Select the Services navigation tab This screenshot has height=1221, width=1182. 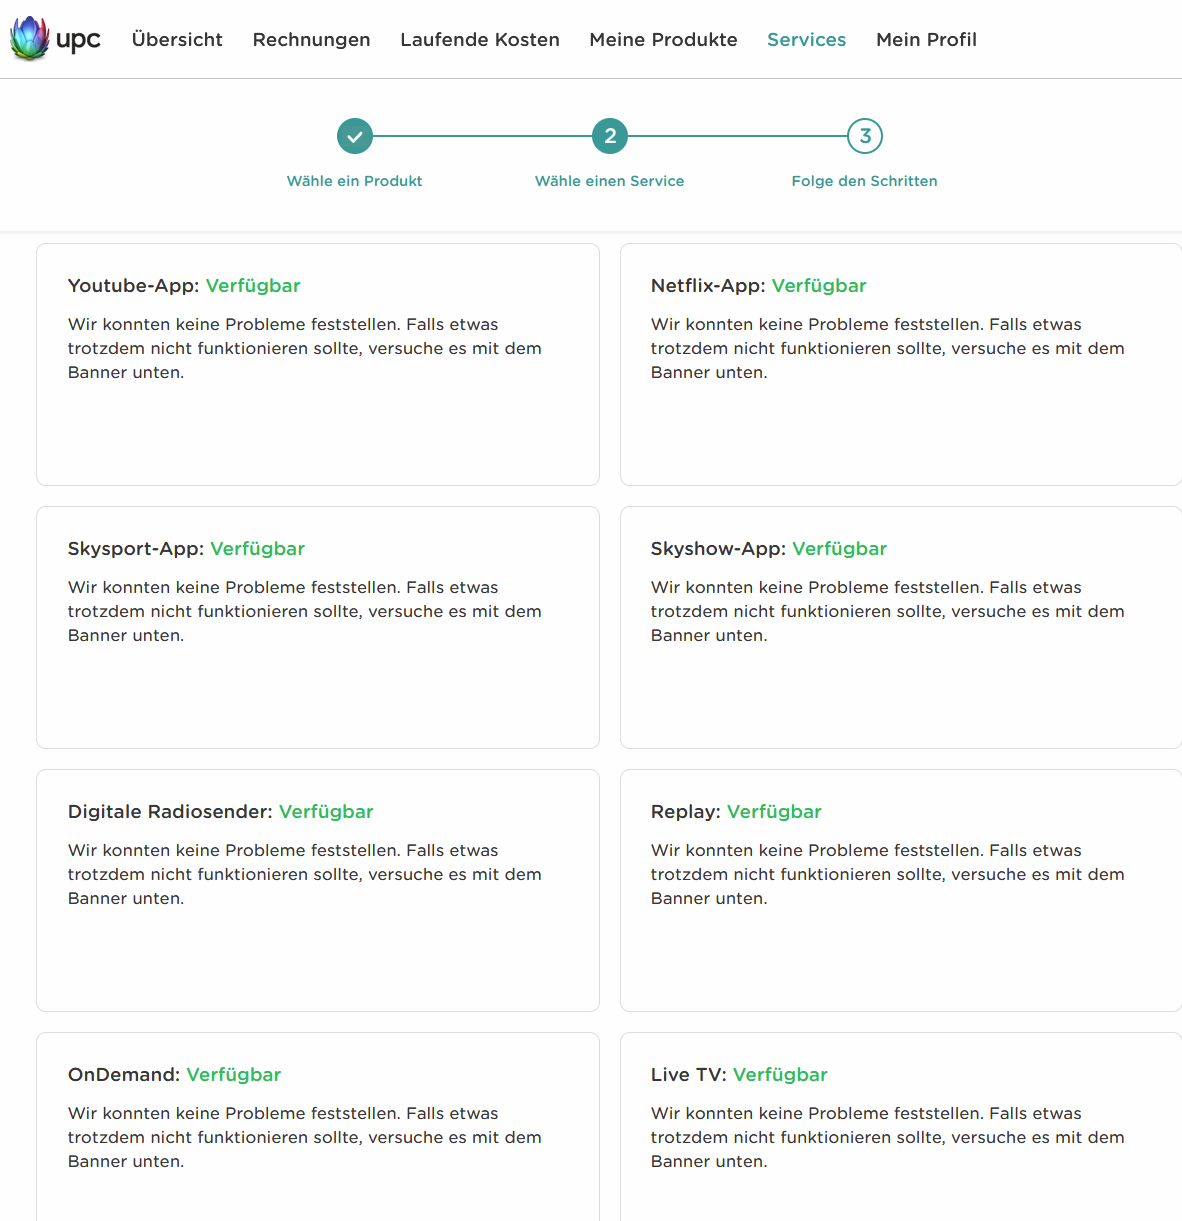[x=806, y=40]
